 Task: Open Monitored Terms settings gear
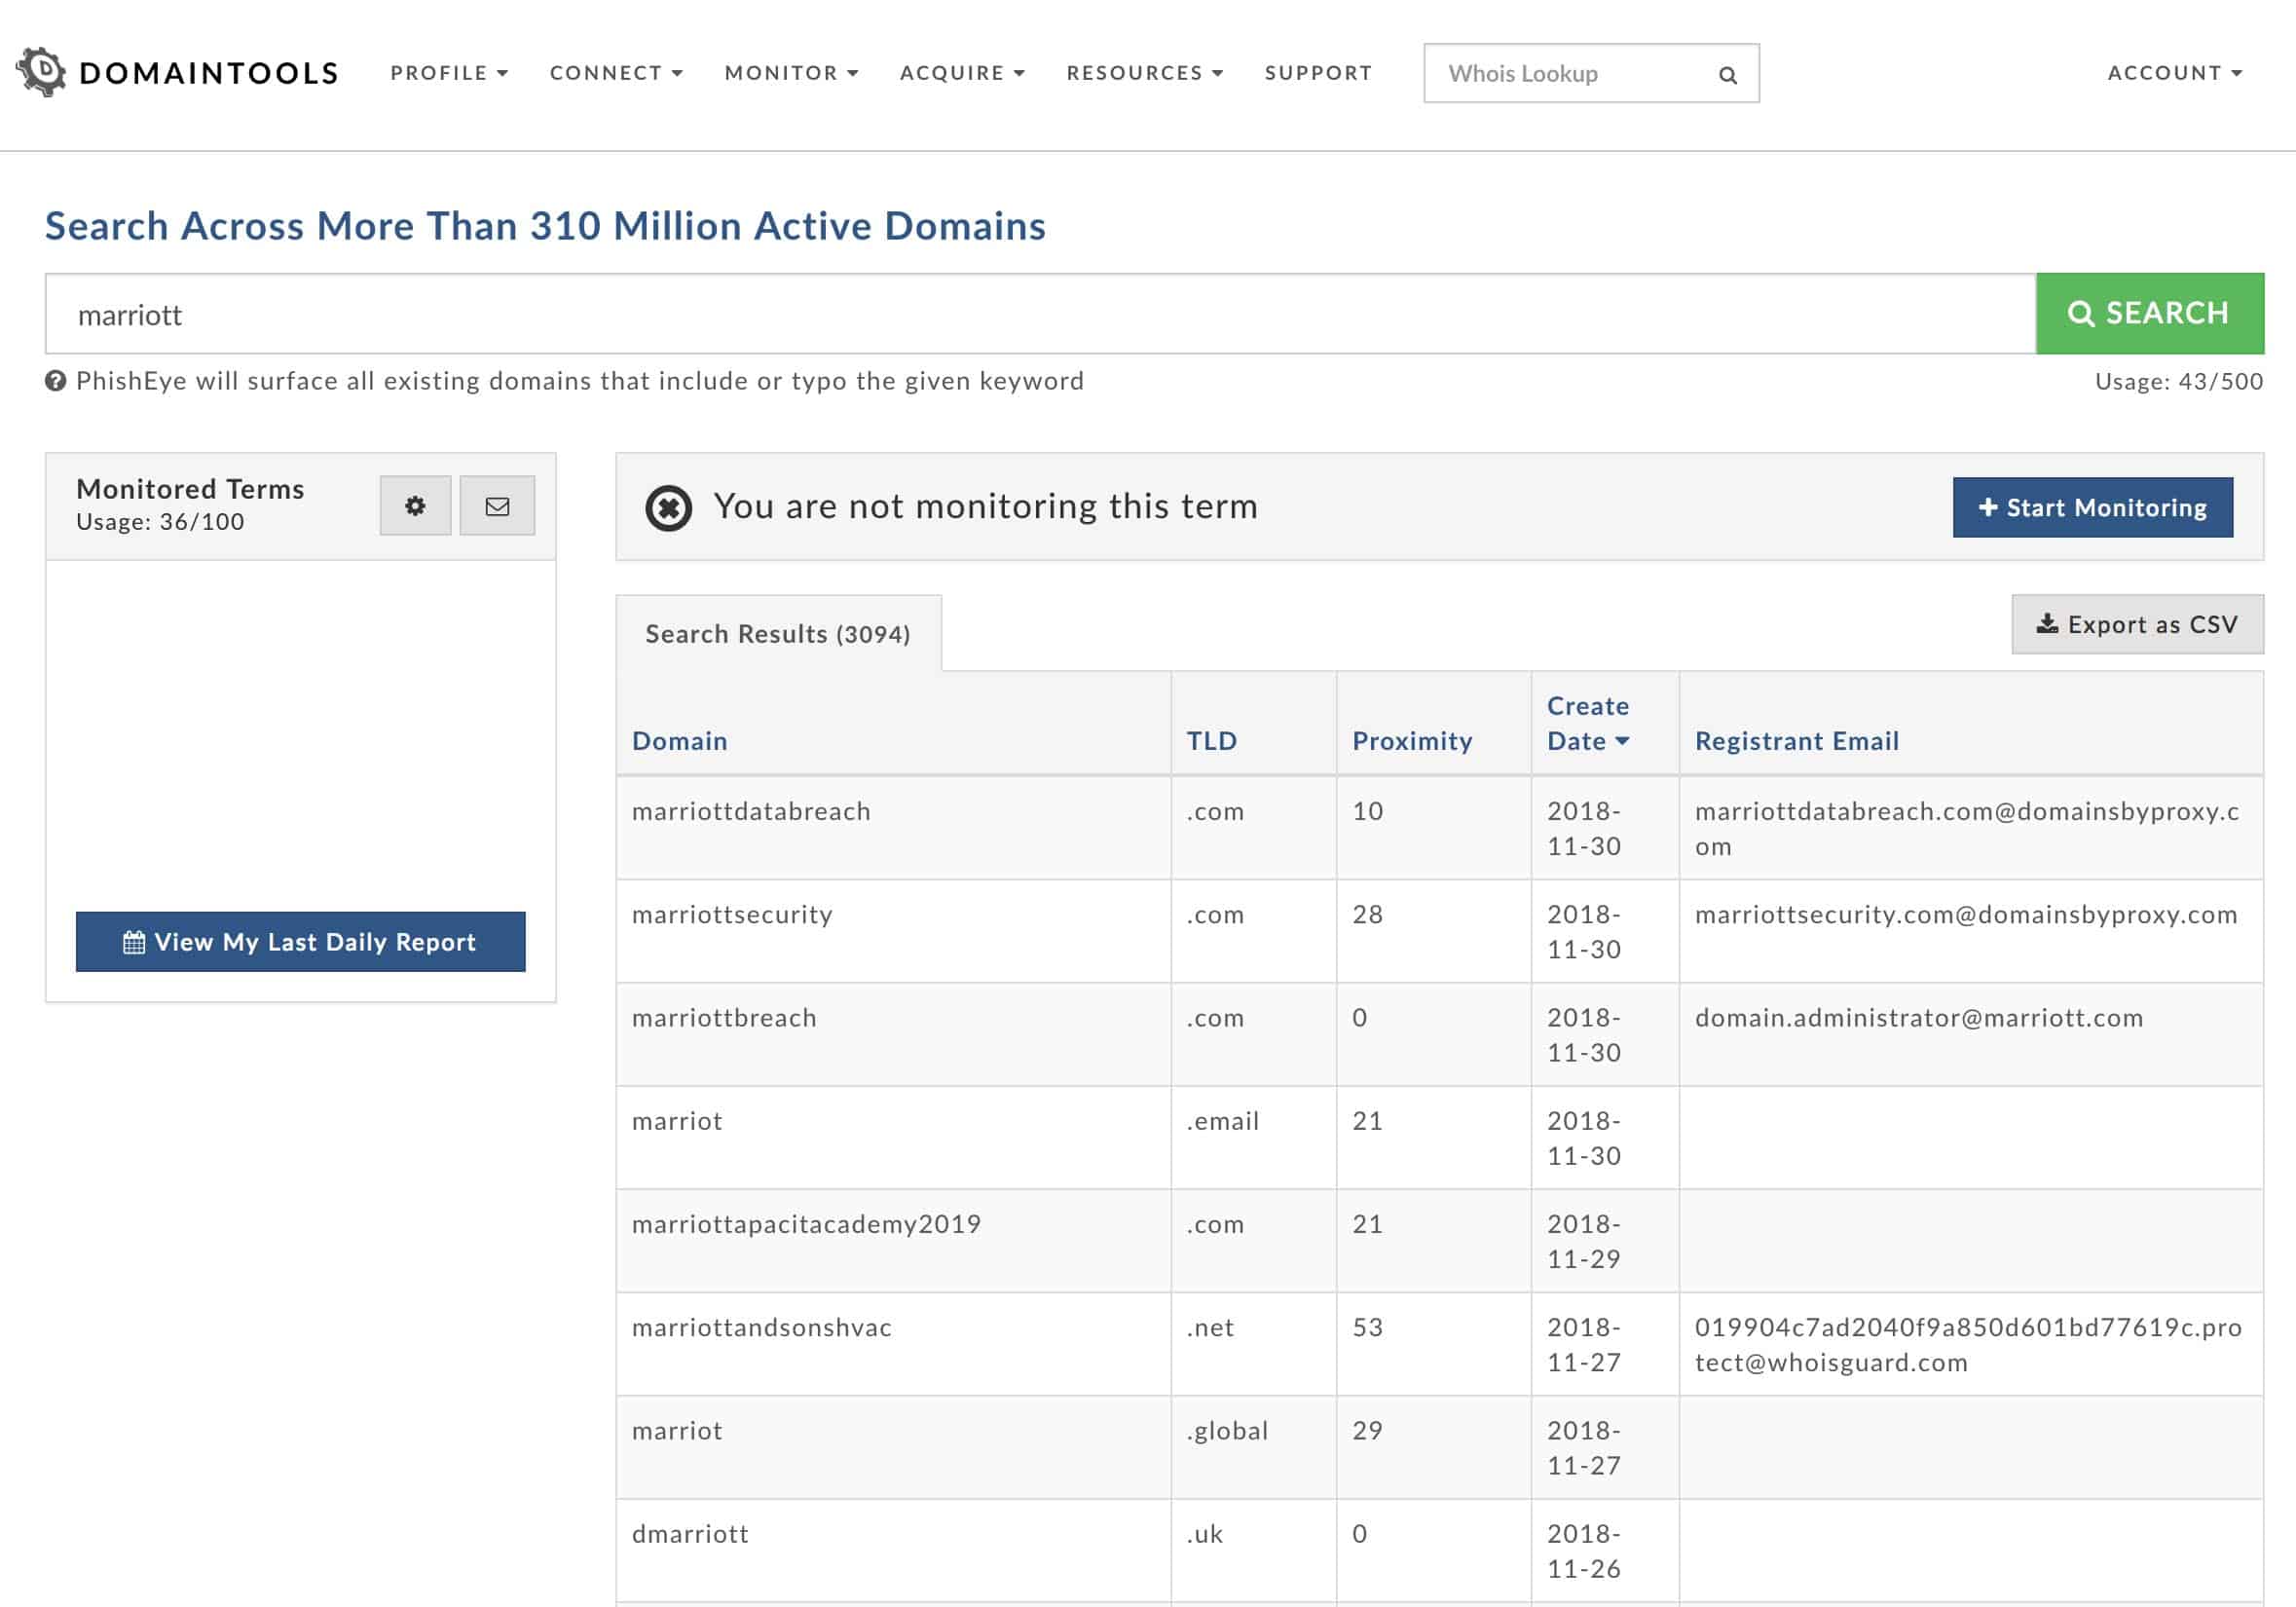(x=415, y=506)
